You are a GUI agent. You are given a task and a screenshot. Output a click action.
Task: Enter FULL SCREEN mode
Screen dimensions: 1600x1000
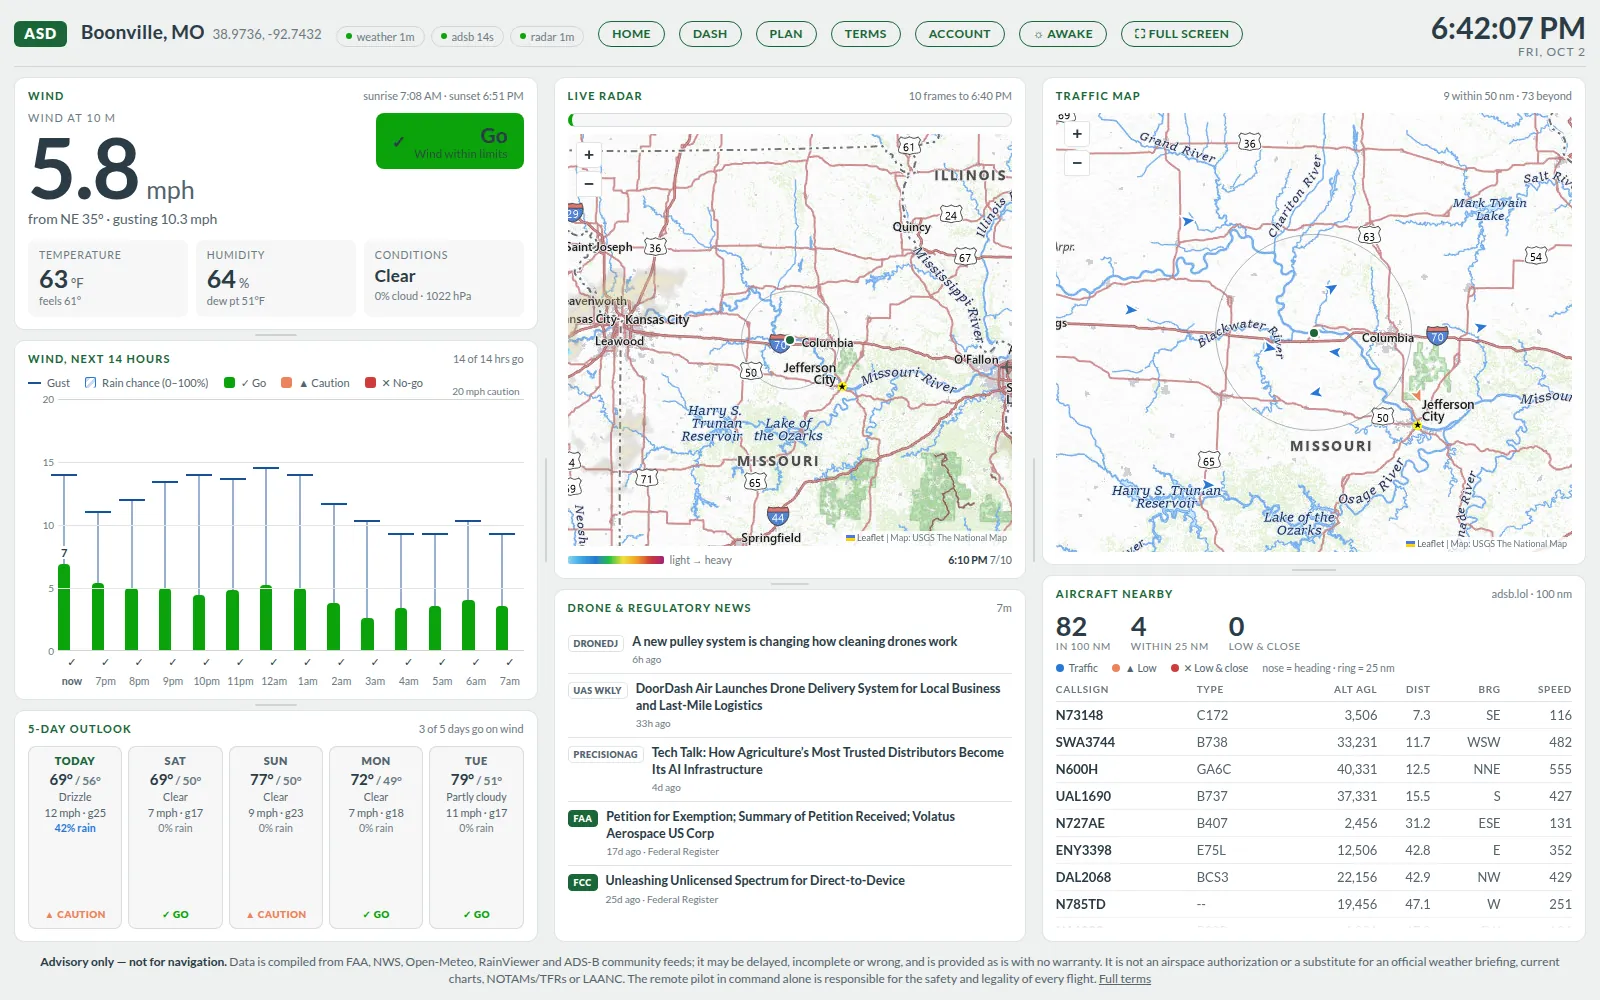1182,34
